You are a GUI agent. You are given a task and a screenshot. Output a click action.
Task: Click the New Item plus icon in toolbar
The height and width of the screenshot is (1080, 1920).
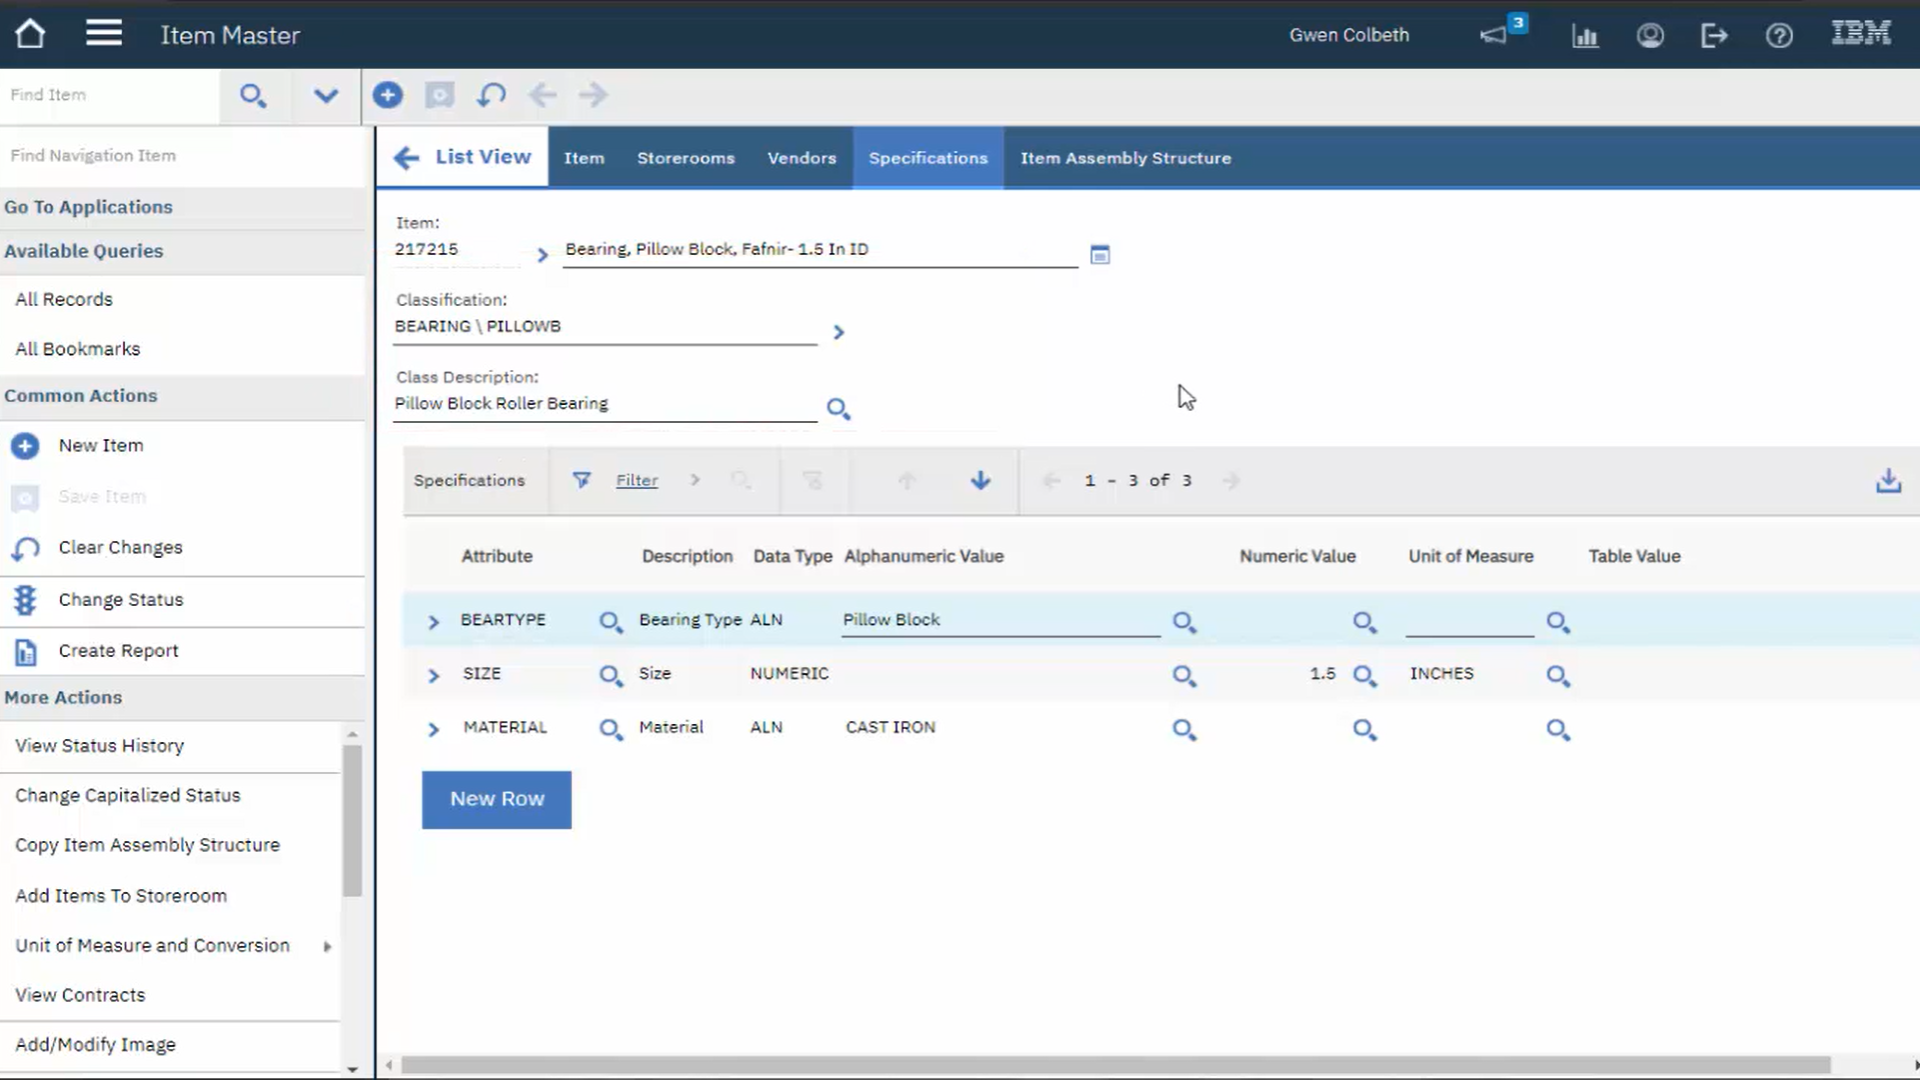point(388,95)
